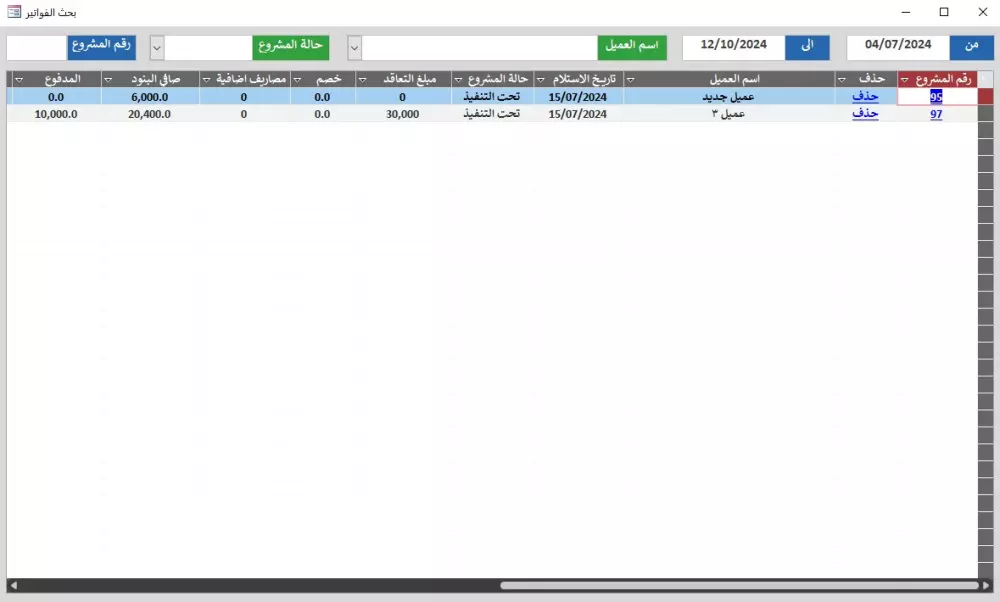
Task: Click paid amount 0.0 in row 95
Action: (56, 97)
